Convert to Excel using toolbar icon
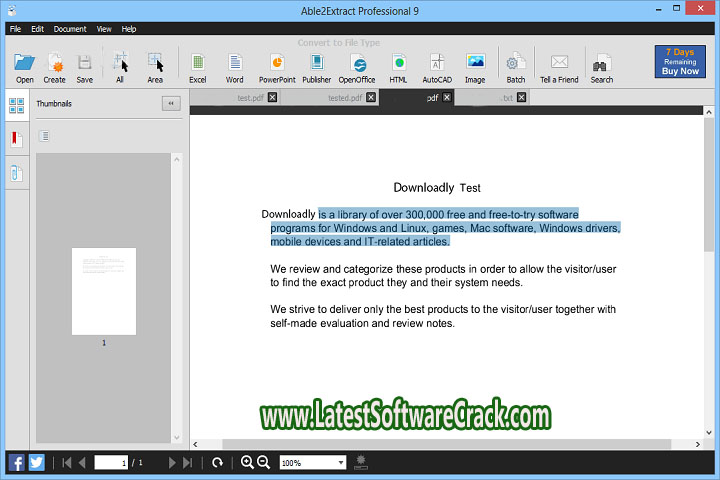The image size is (720, 480). tap(197, 65)
